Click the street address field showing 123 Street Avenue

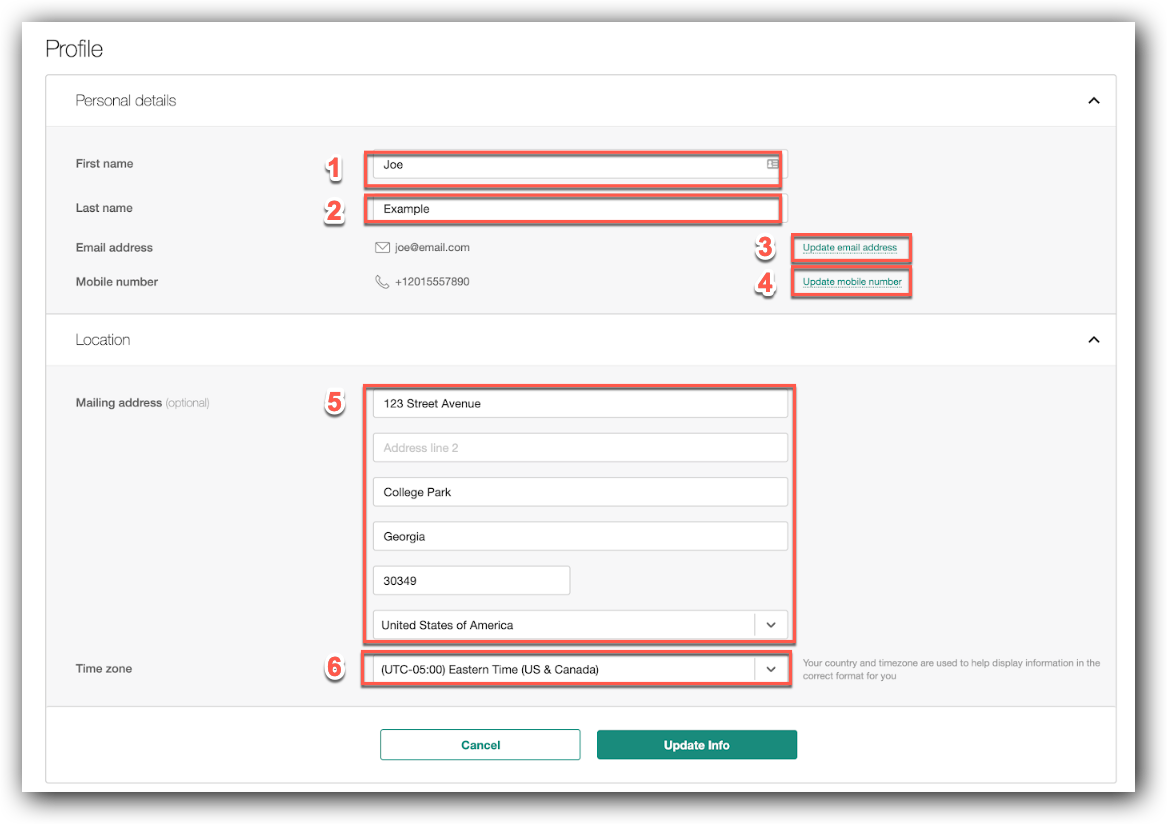pyautogui.click(x=560, y=403)
